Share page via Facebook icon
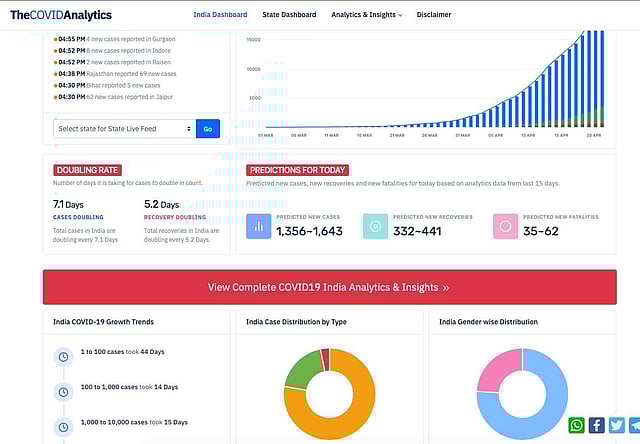This screenshot has height=444, width=640. point(596,426)
